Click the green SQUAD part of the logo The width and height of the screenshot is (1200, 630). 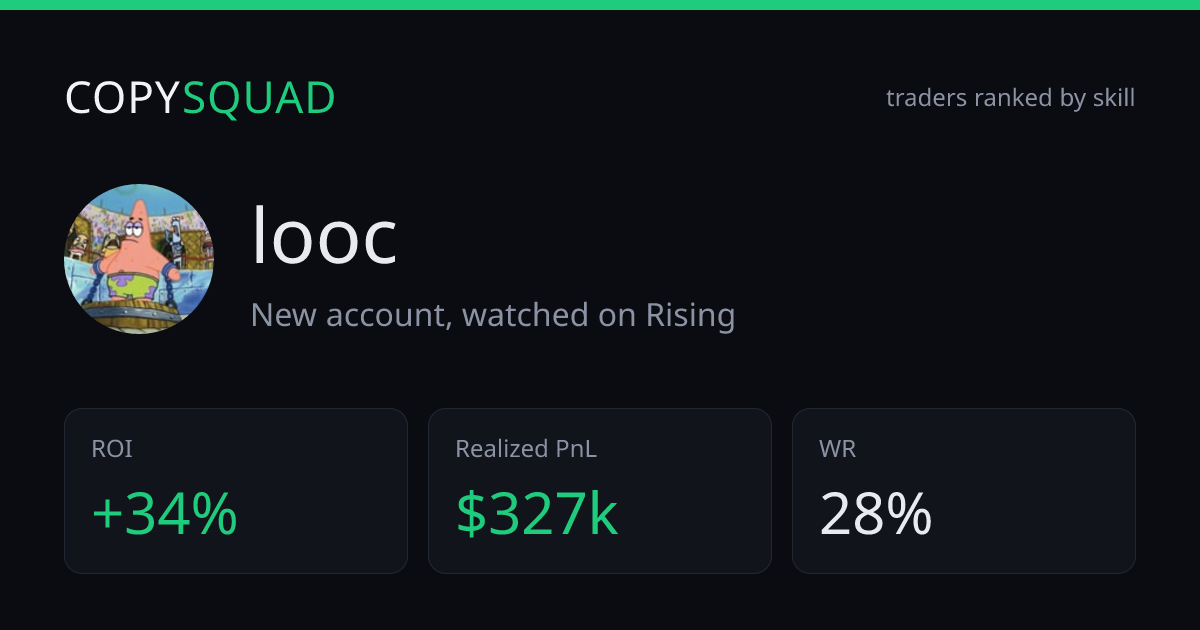point(259,98)
